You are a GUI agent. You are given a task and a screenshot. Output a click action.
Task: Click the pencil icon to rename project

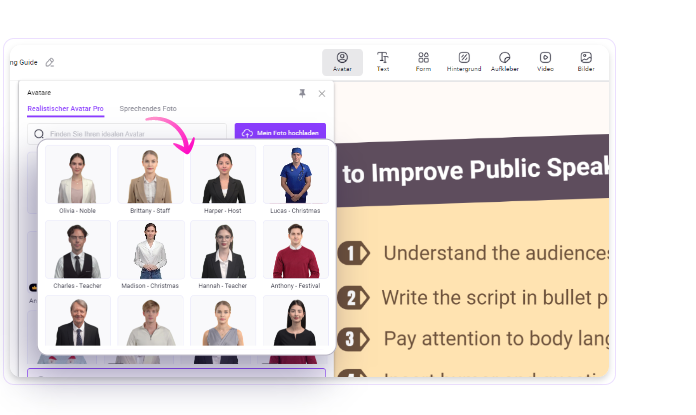(x=50, y=62)
